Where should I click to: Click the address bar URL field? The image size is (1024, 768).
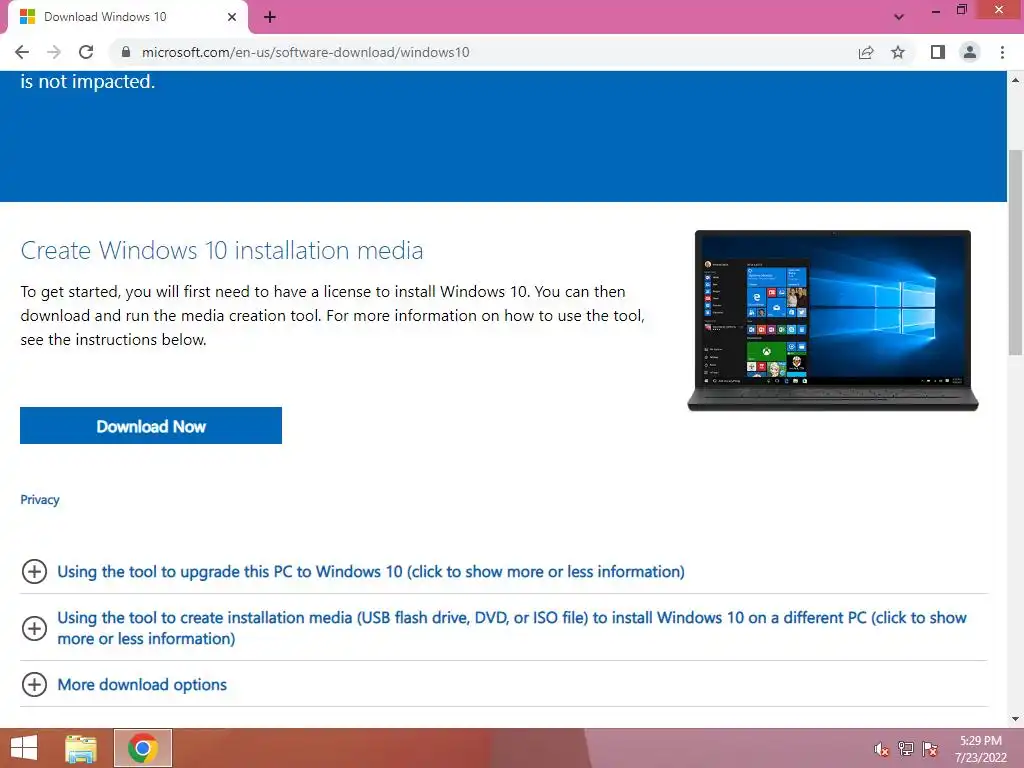coord(483,52)
